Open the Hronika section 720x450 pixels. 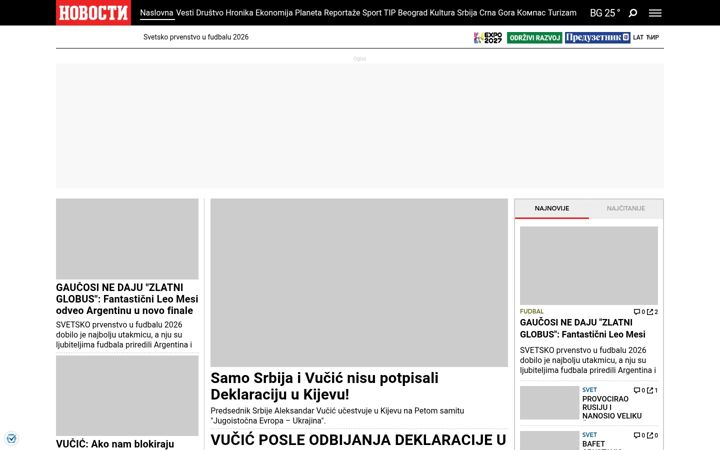tap(239, 13)
